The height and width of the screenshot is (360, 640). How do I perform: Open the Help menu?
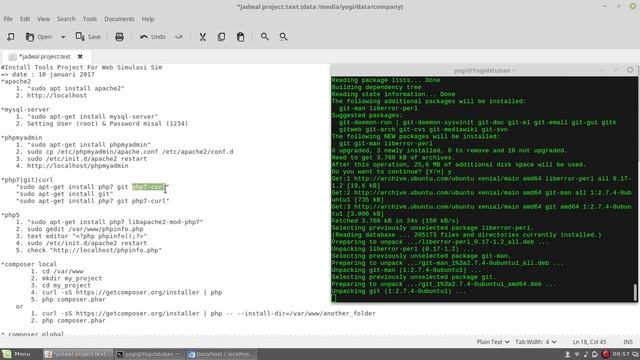148,19
